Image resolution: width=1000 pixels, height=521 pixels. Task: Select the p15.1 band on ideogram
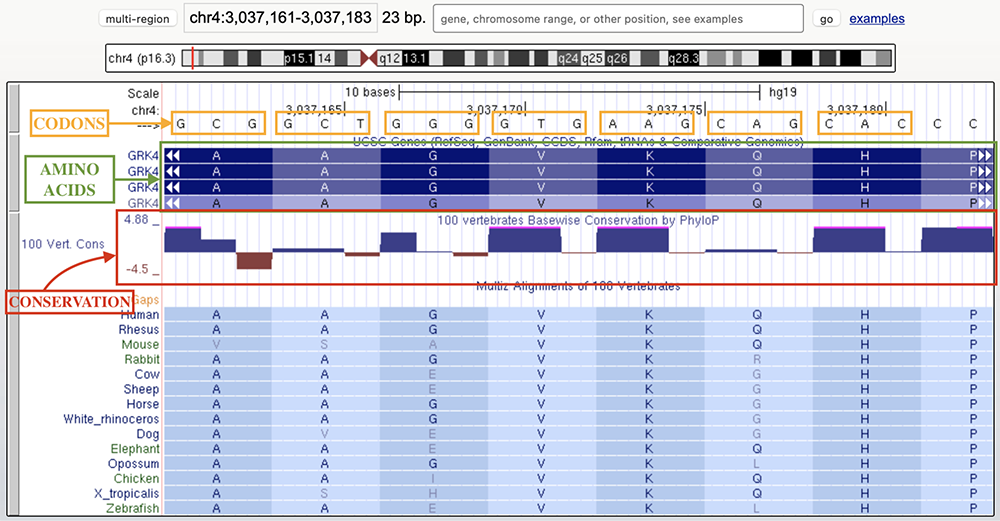click(299, 60)
